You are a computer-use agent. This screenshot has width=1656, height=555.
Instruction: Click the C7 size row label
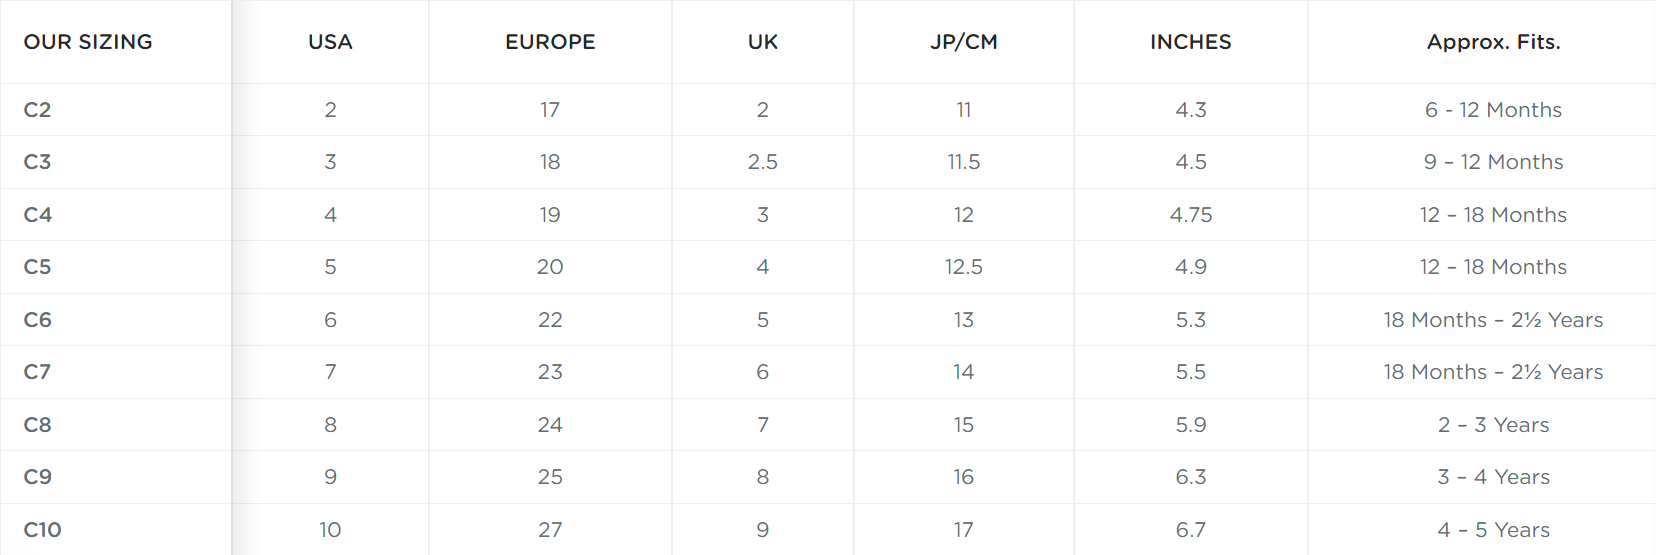coord(37,372)
